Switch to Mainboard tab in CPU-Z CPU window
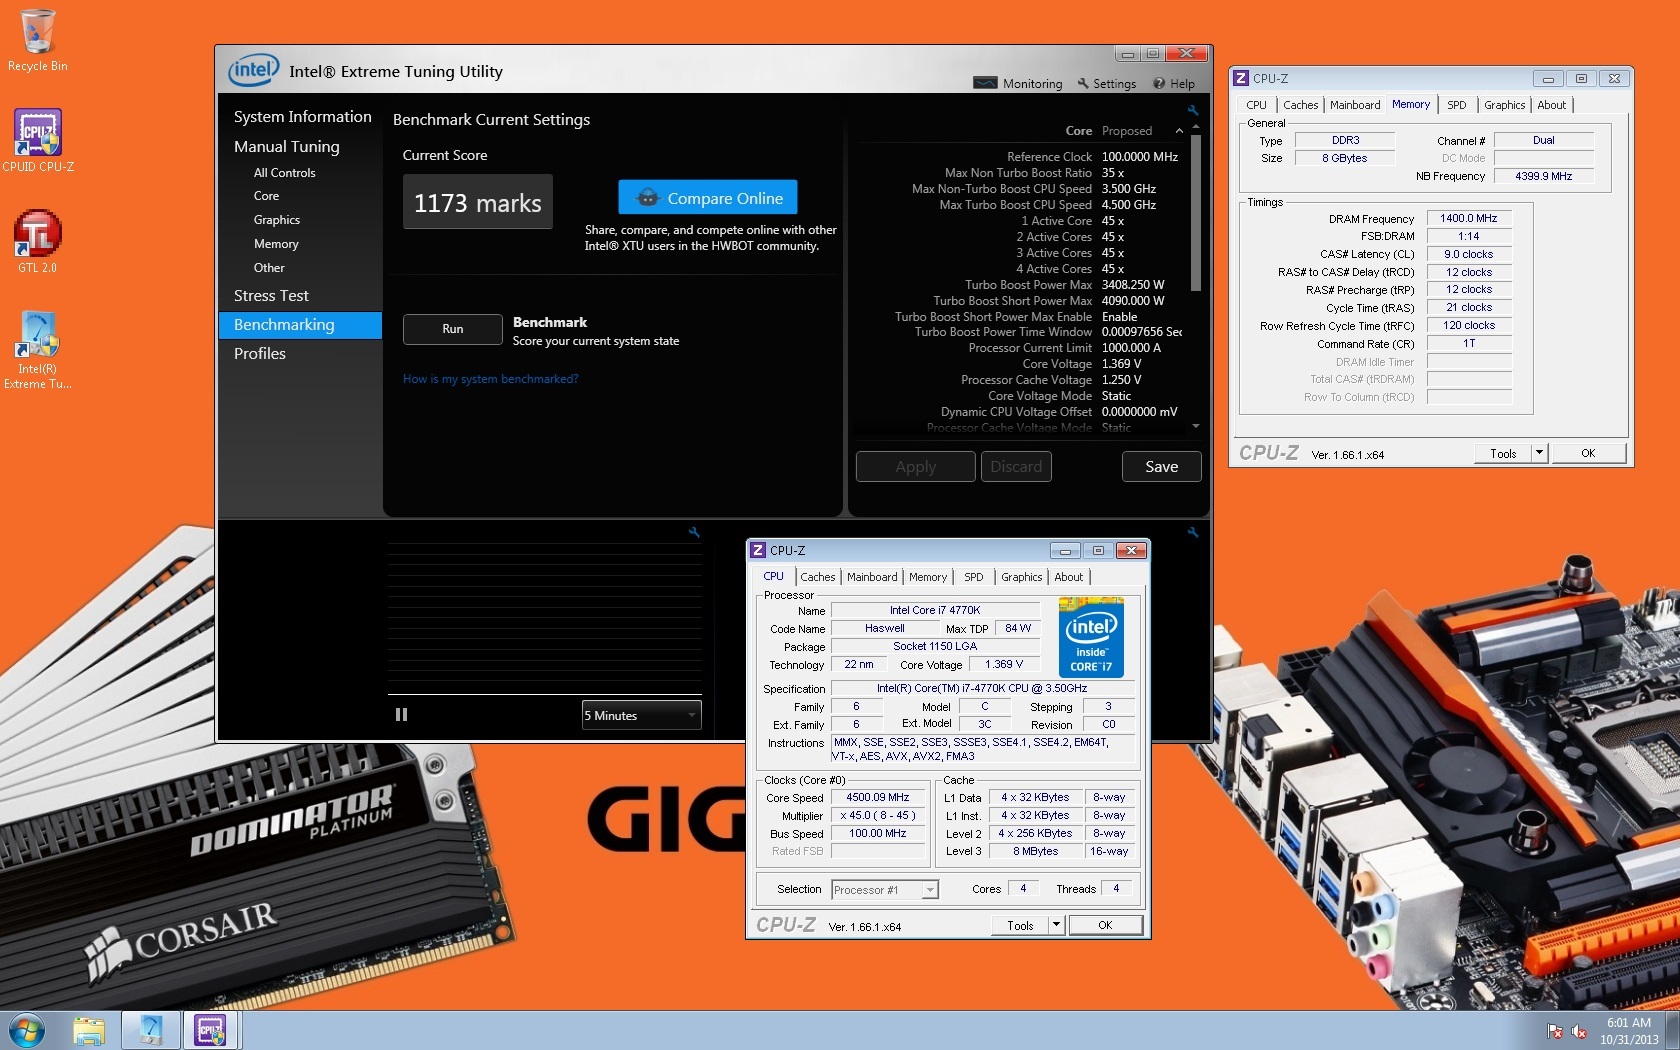 [872, 577]
